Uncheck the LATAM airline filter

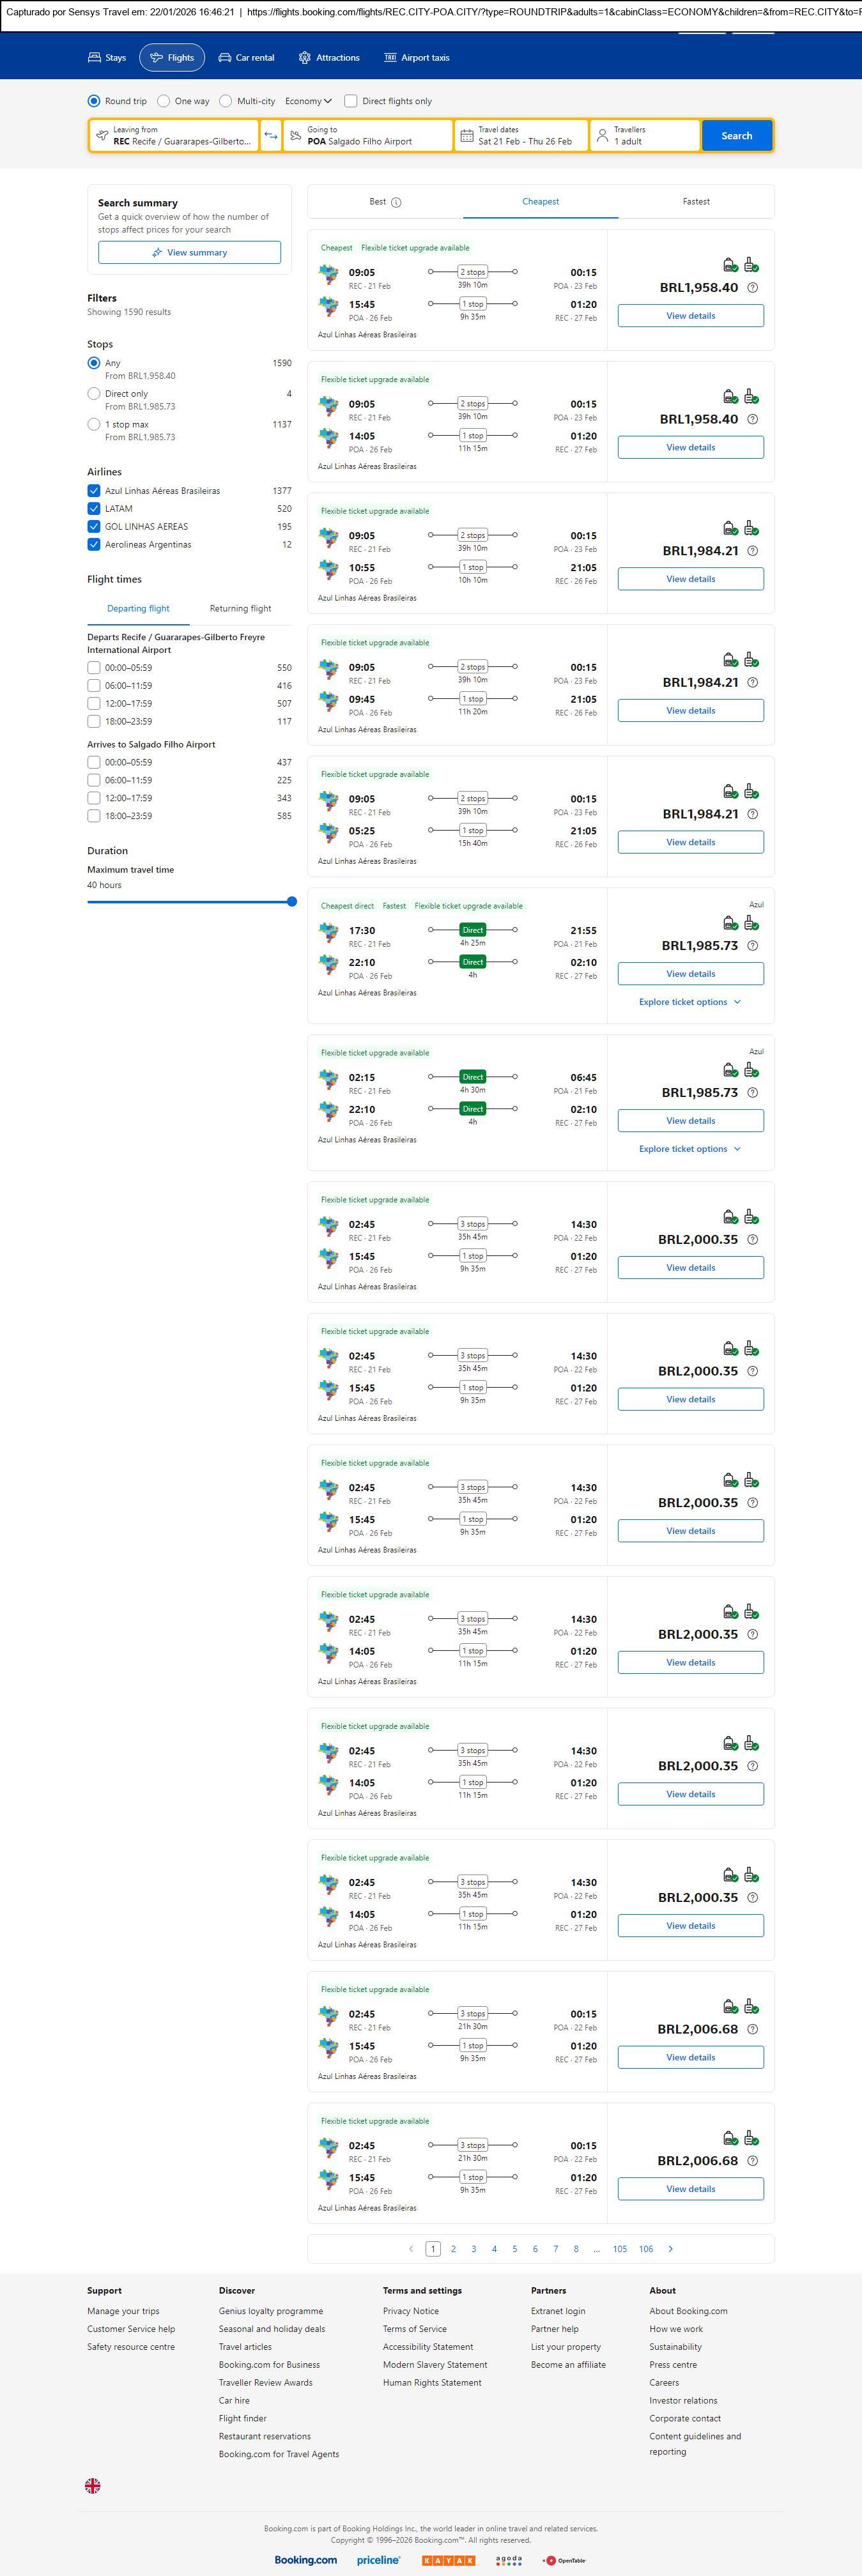coord(94,509)
